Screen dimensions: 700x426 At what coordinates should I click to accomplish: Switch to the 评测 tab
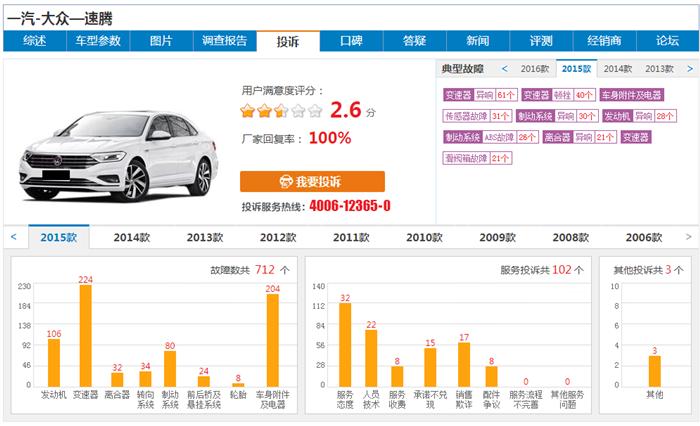coord(541,41)
